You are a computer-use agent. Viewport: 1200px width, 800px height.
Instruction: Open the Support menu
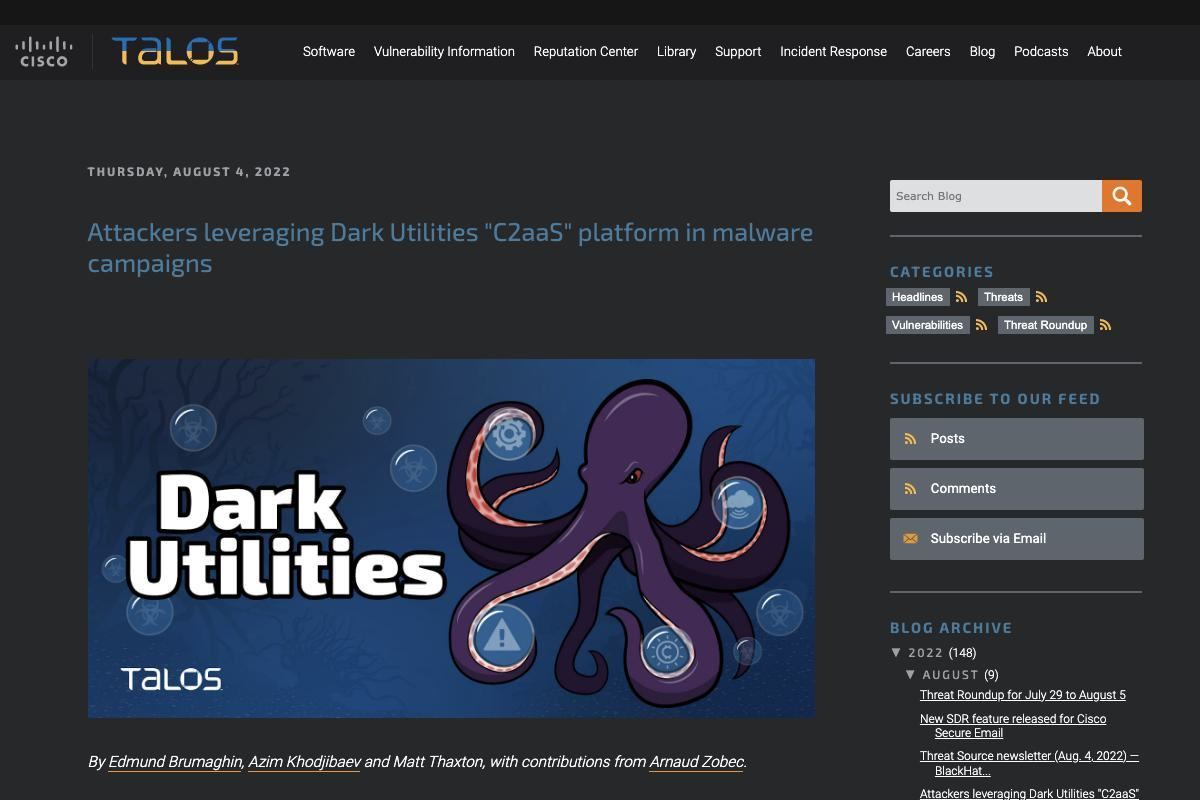pyautogui.click(x=738, y=52)
